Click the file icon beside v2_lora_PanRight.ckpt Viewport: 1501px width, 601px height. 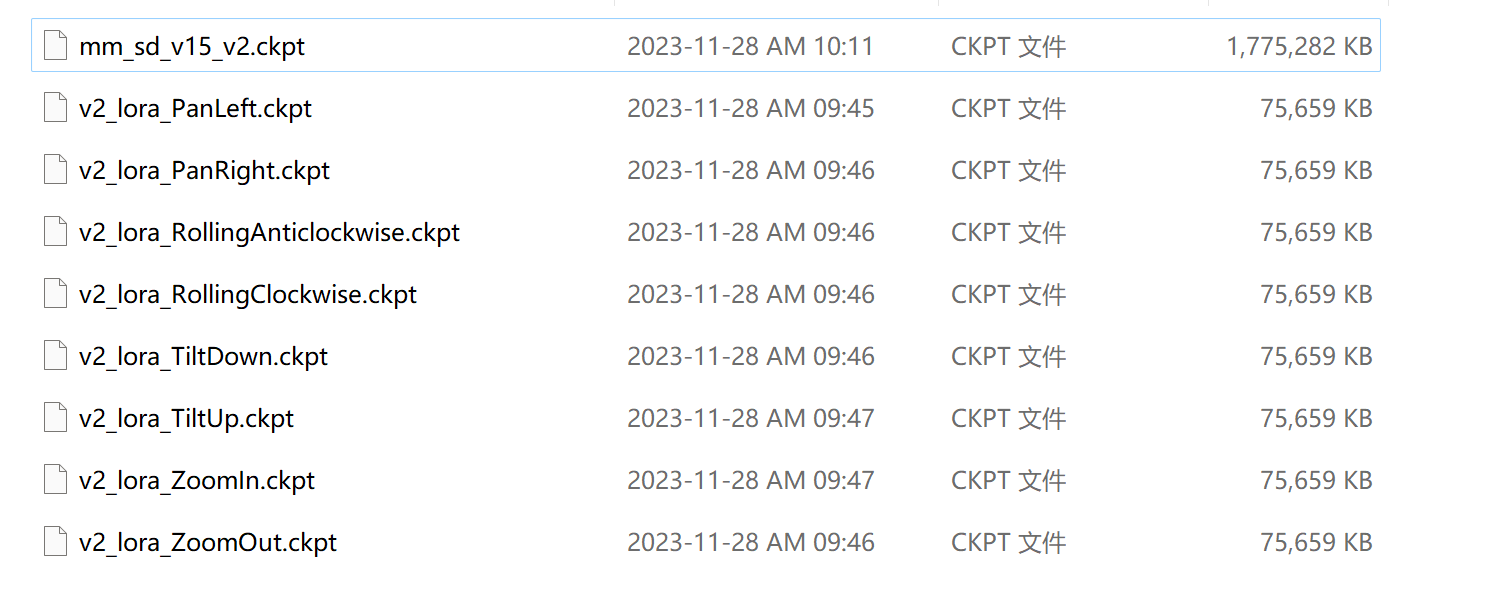pyautogui.click(x=55, y=170)
